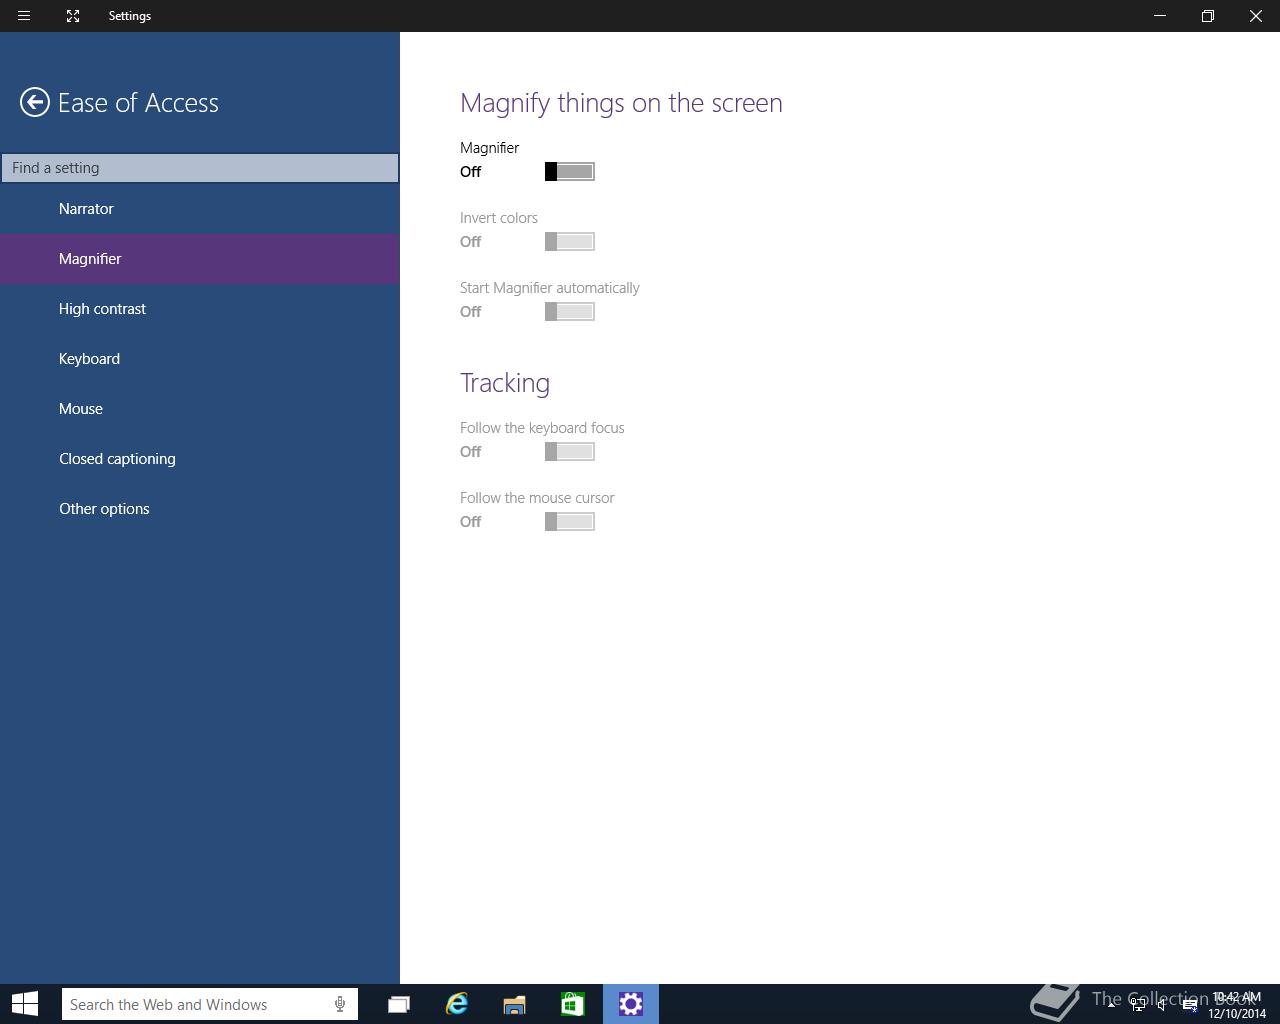Restore down the Settings window

click(x=1208, y=16)
